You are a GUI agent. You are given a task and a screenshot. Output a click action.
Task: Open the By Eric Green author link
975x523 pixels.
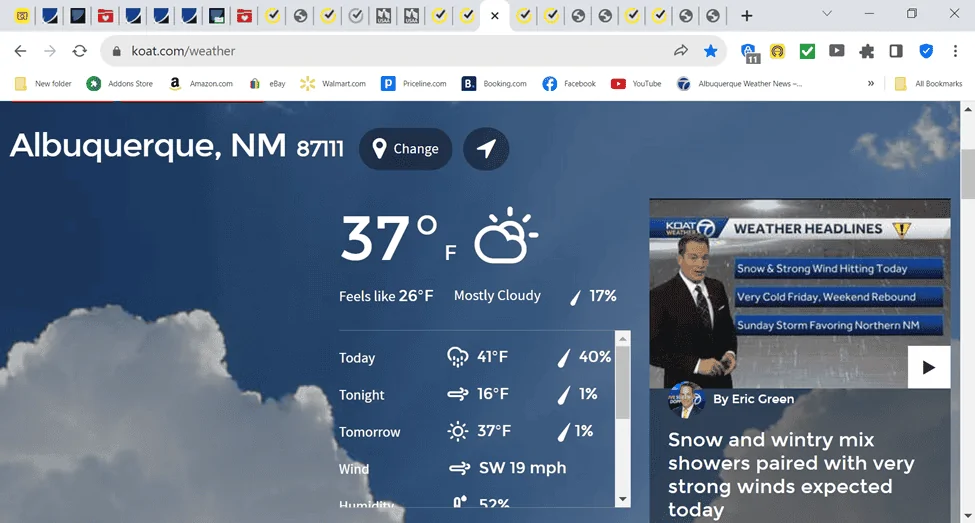pos(753,399)
